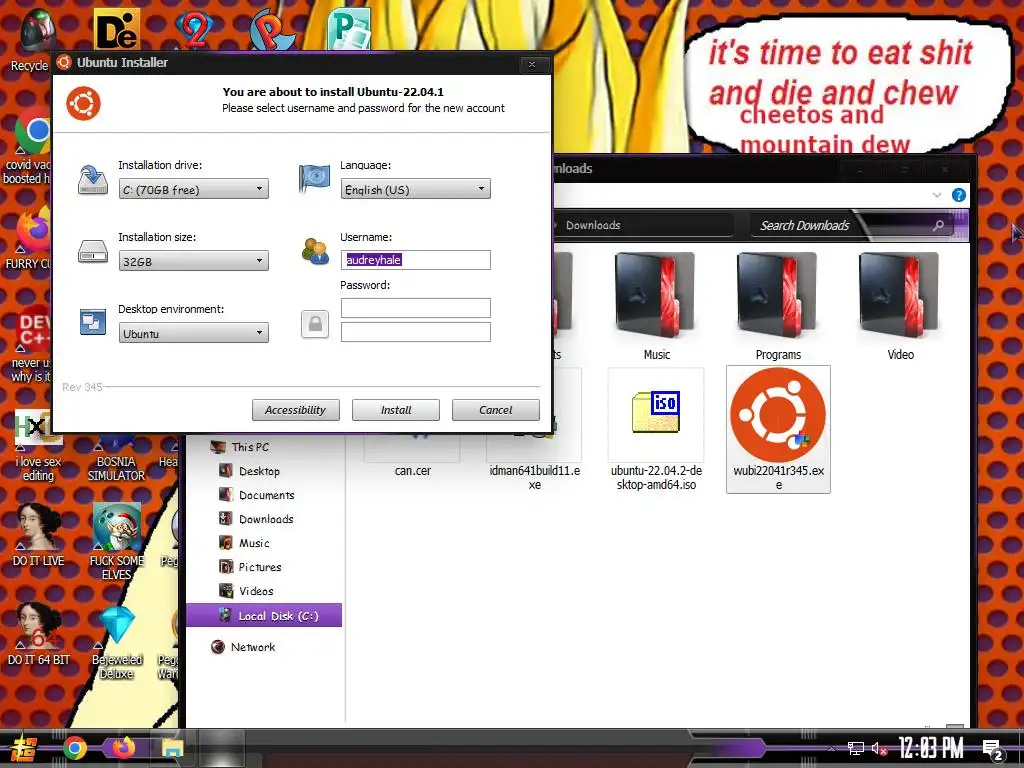The width and height of the screenshot is (1024, 768).
Task: Open the De desktop icon at top
Action: point(116,30)
